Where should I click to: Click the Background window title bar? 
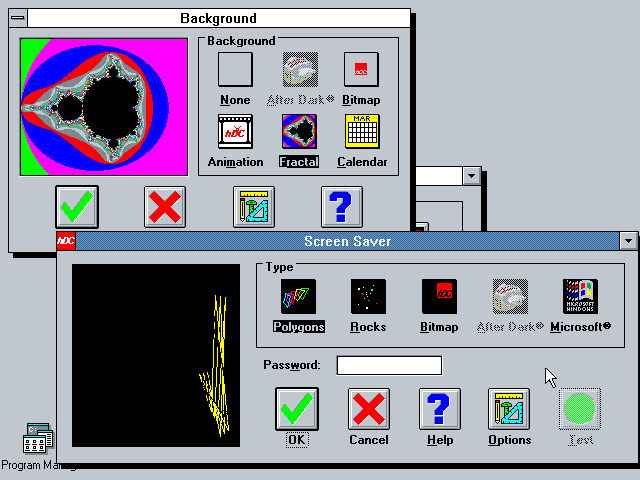click(x=219, y=18)
